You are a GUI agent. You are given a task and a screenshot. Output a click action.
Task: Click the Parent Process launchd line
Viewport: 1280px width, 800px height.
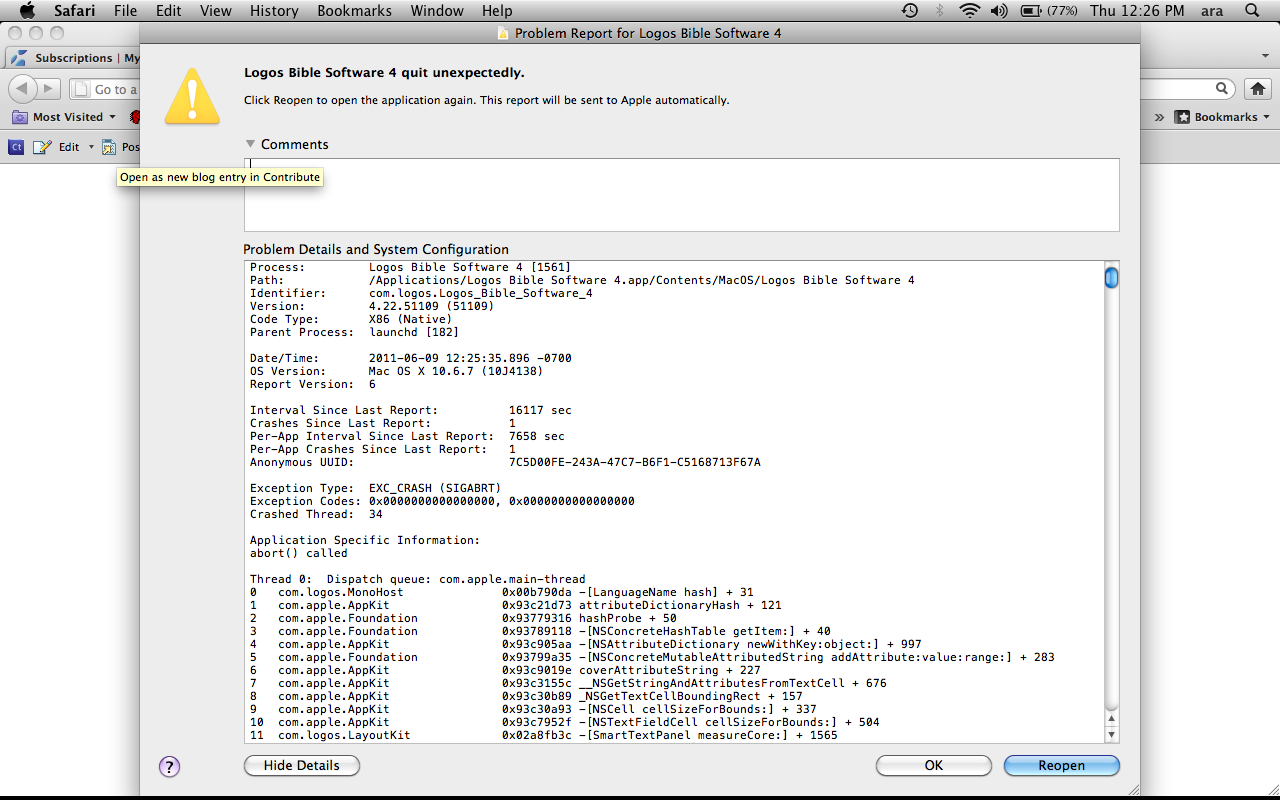point(354,332)
